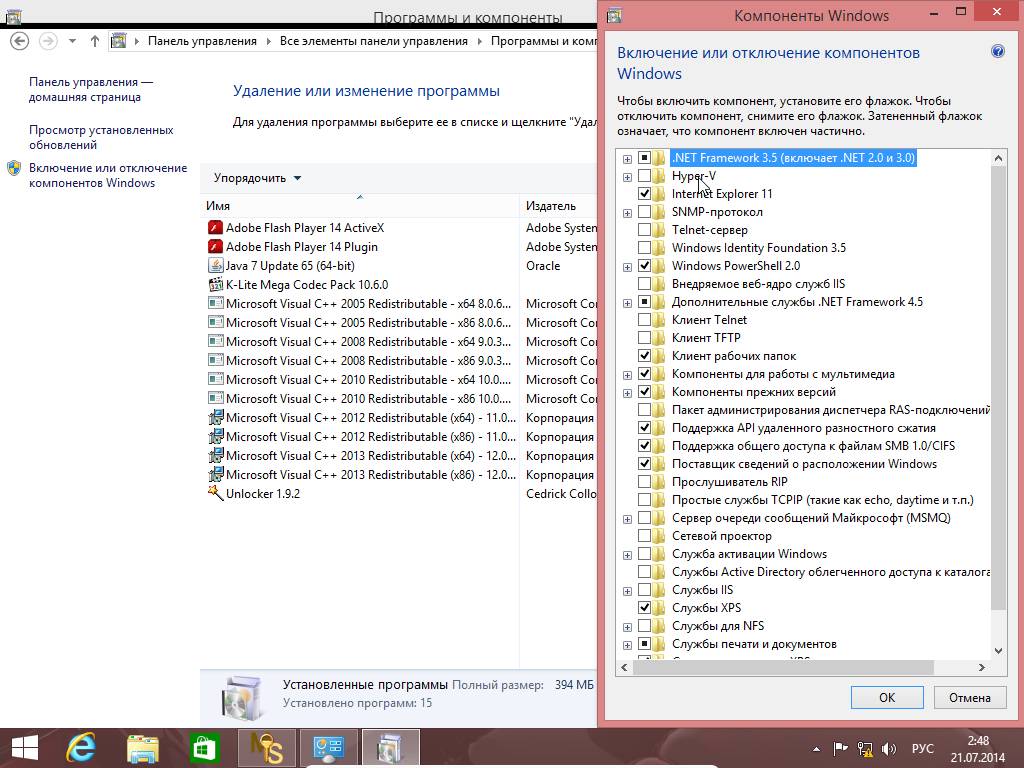
Task: Open Internet Explorer from the taskbar
Action: (x=81, y=747)
